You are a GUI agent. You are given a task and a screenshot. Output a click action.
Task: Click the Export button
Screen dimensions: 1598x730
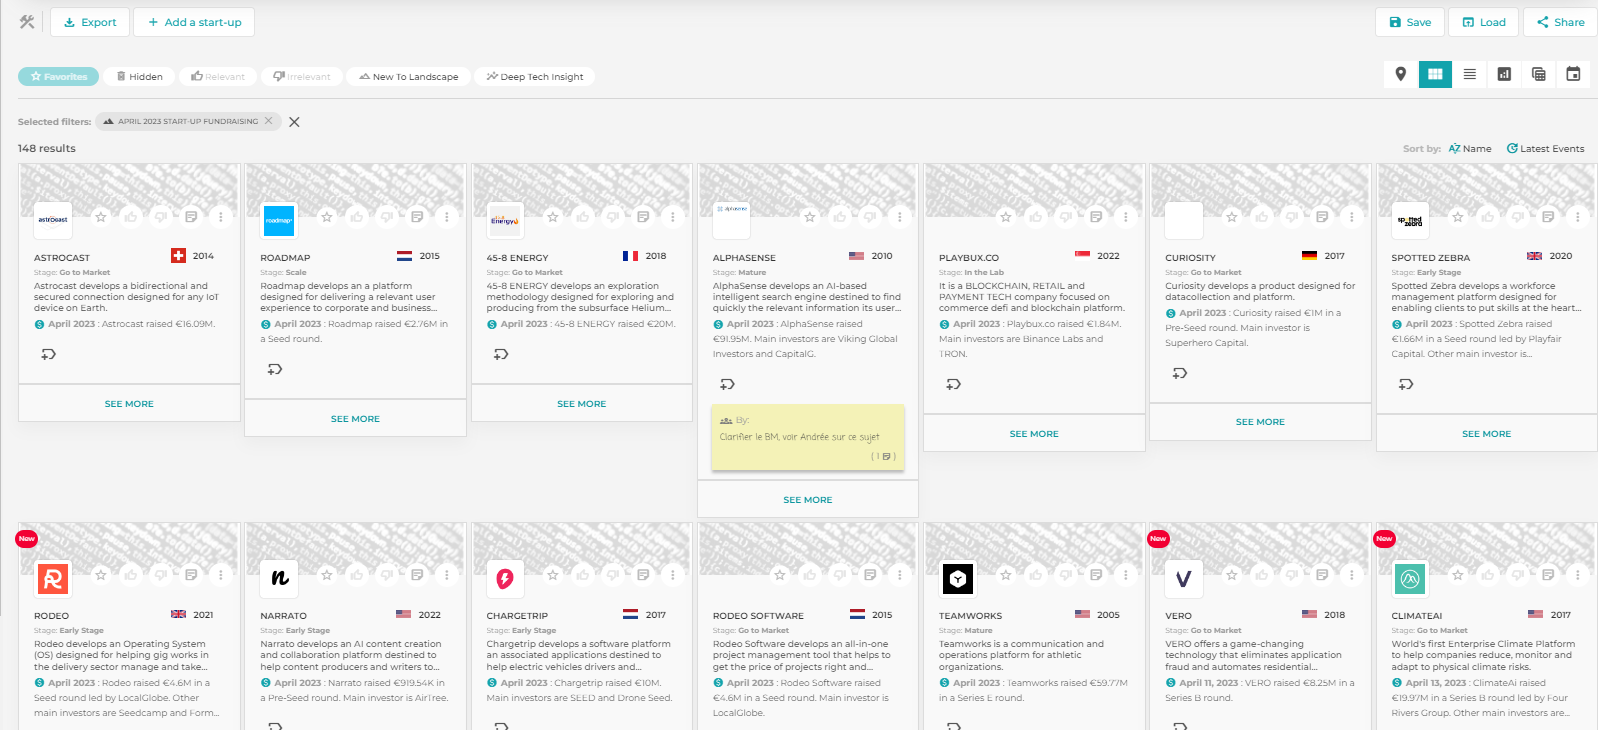pyautogui.click(x=90, y=22)
